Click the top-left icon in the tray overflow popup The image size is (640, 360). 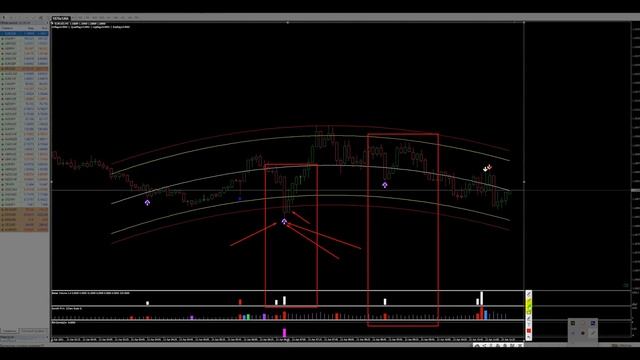coord(573,323)
